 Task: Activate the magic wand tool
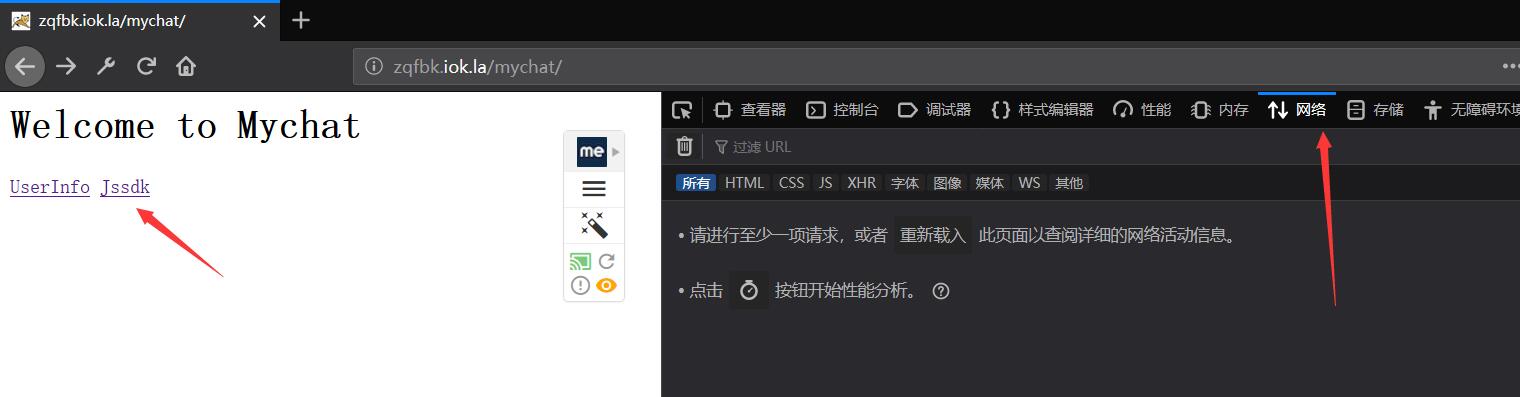click(x=594, y=225)
